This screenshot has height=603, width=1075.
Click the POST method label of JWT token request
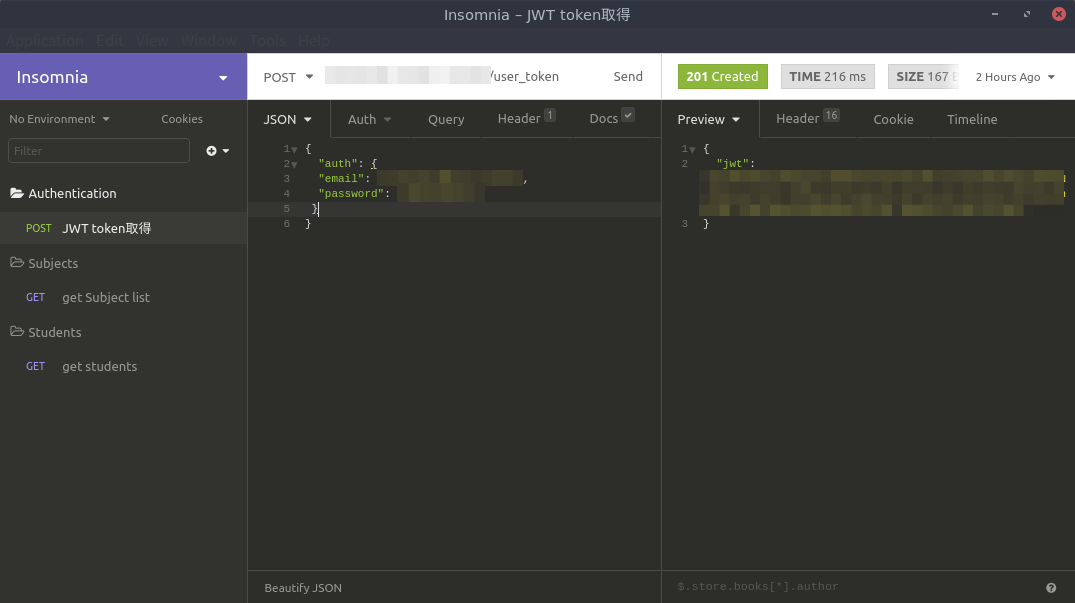pos(39,228)
